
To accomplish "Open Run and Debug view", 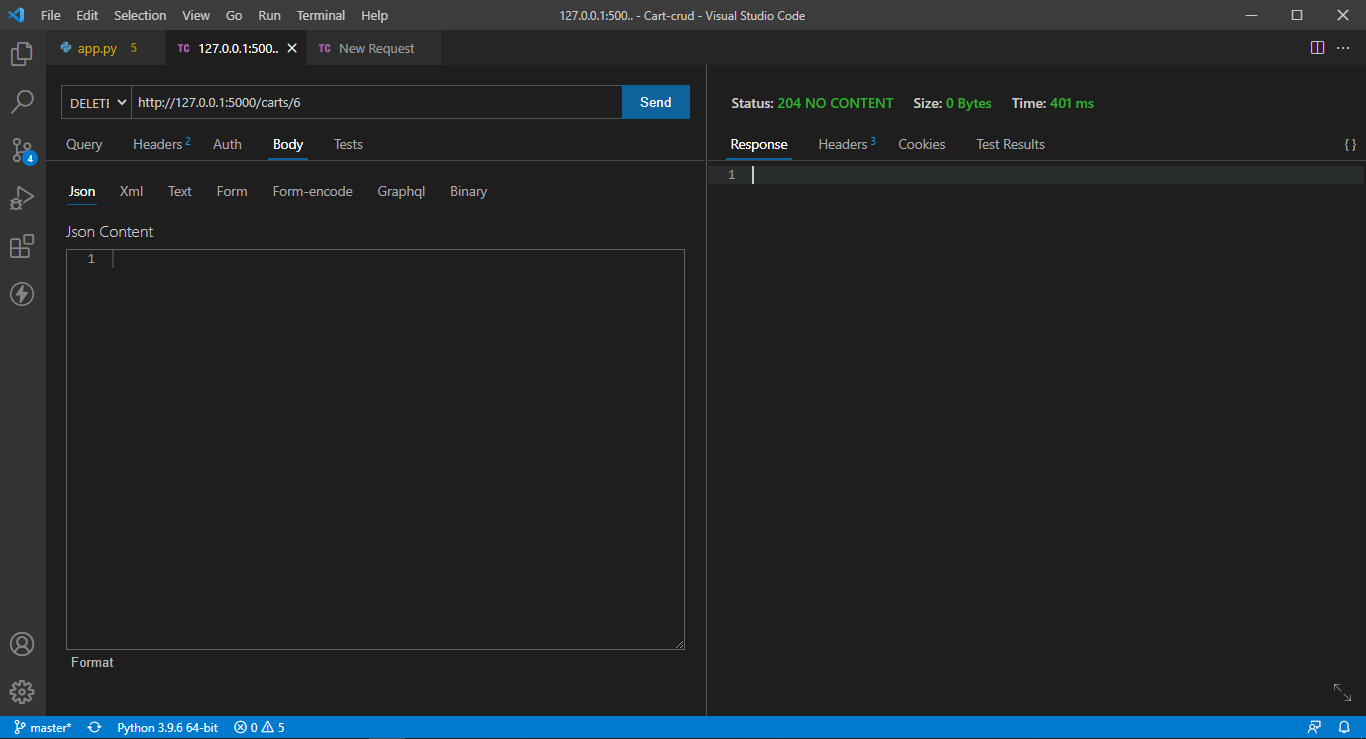I will click(22, 198).
